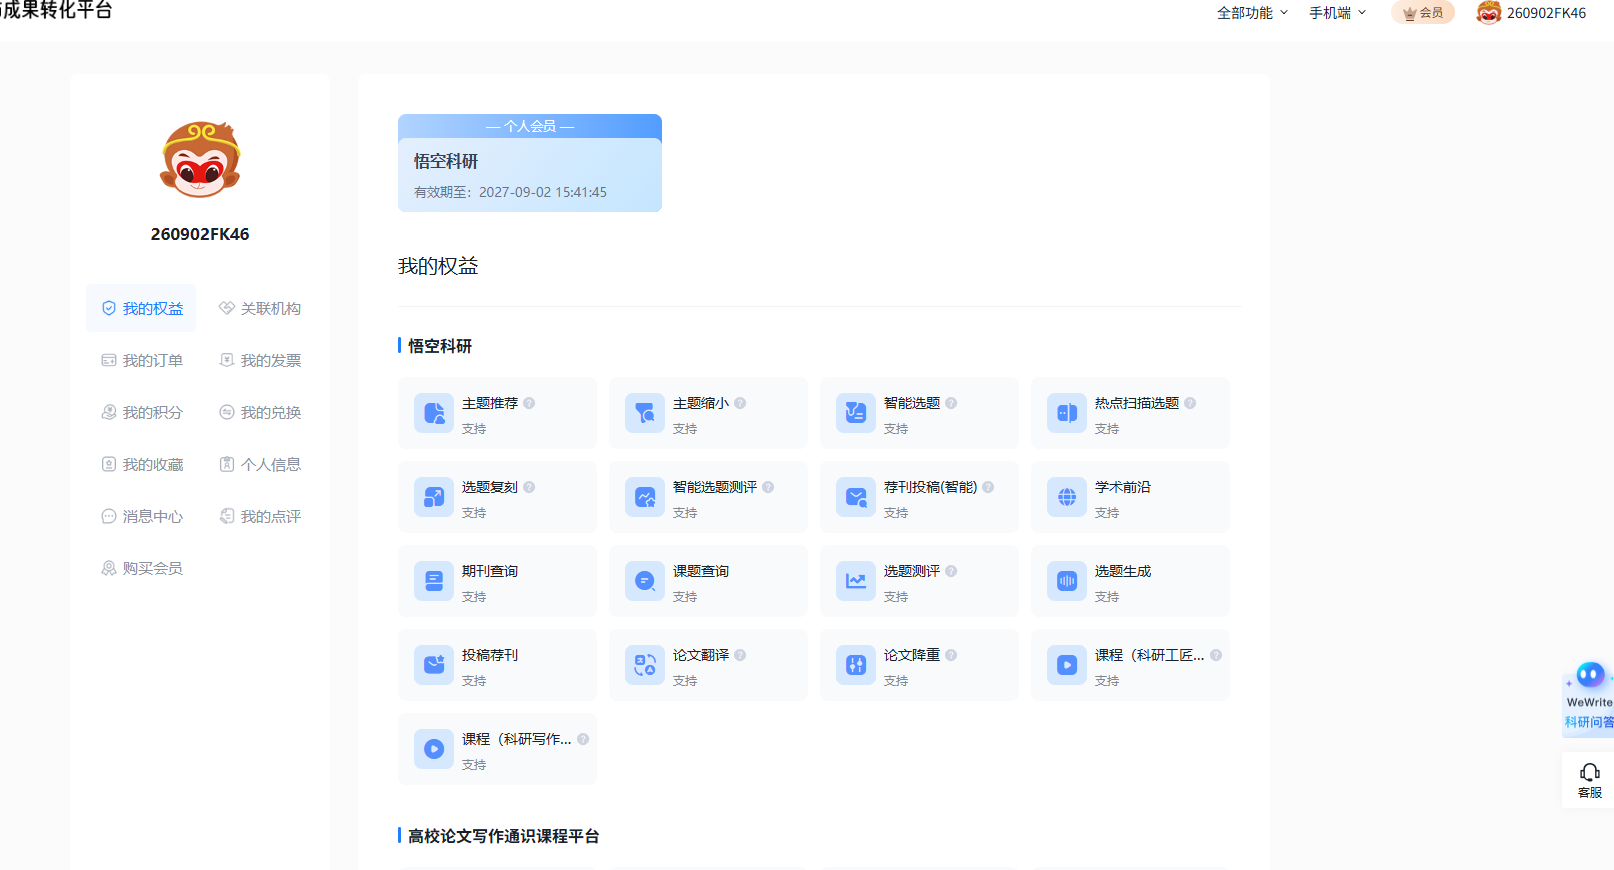Open the WeWrite 科研问答 robot assistant
1614x870 pixels.
(x=1589, y=698)
